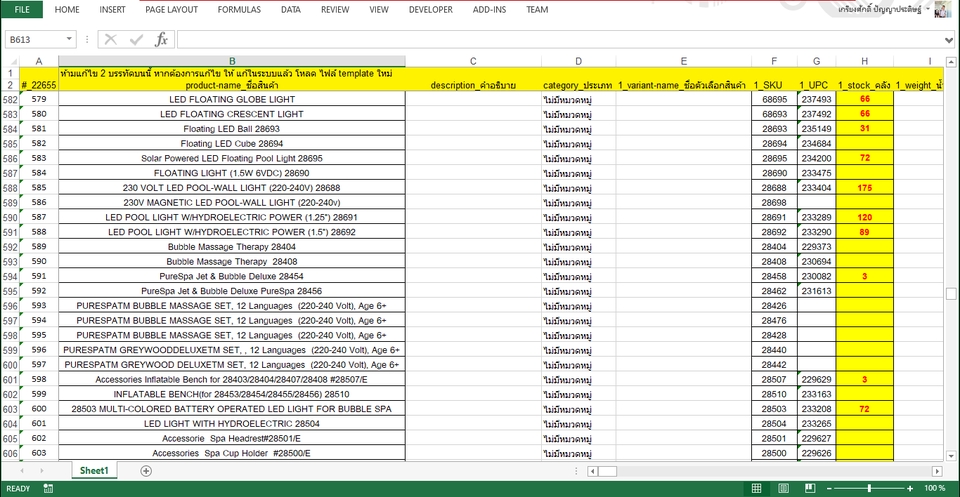This screenshot has width=960, height=497.
Task: Open the FILE backstage menu
Action: point(21,9)
